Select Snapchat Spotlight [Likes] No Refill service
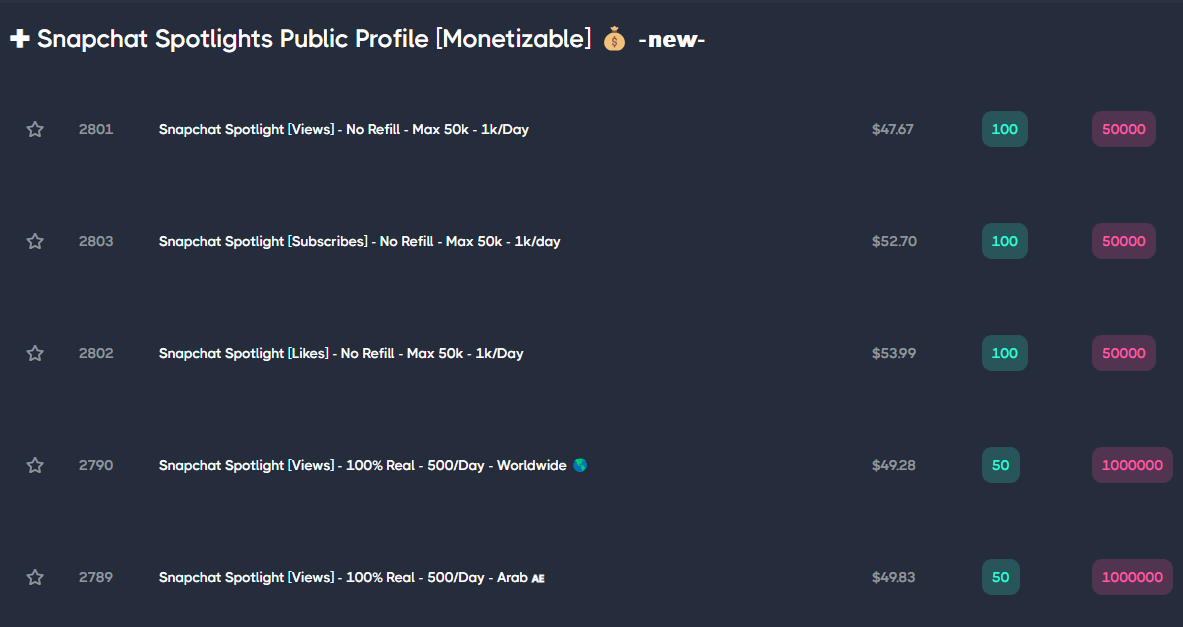Screen dimensions: 1183x627 coord(341,353)
